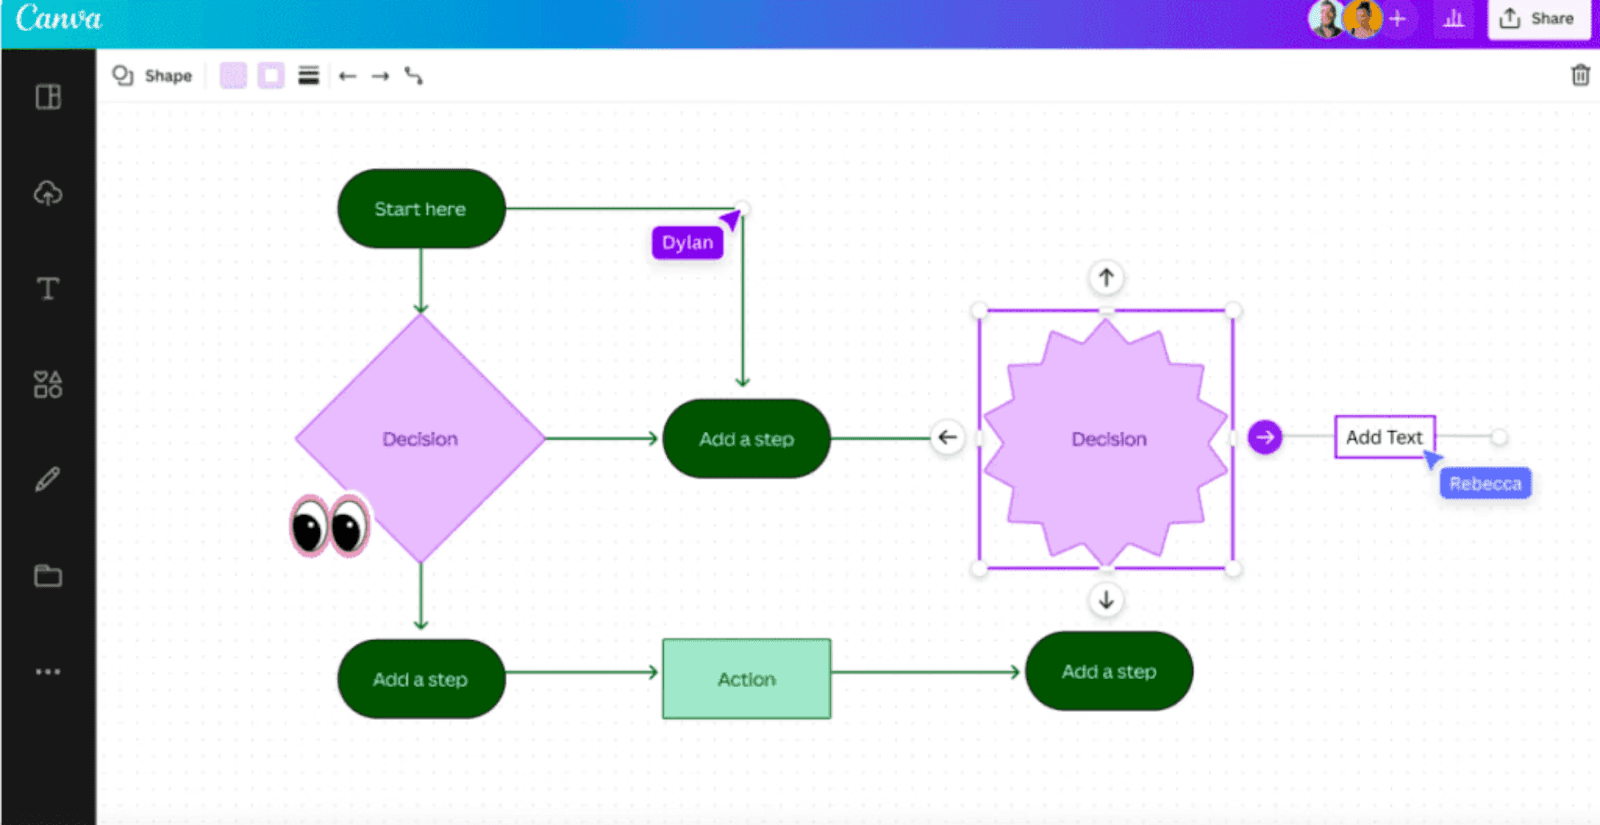
Task: Click the top-left resize handle of starburst
Action: 979,311
